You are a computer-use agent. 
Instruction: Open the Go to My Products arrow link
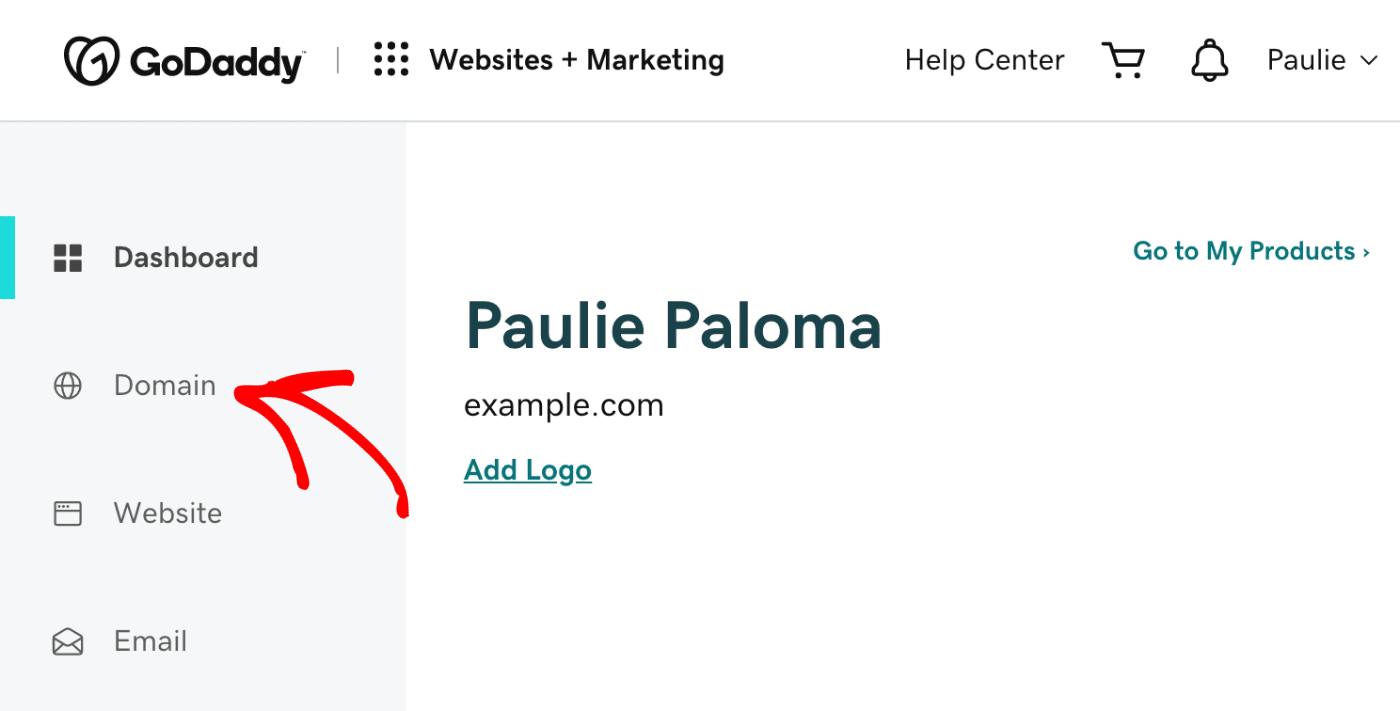(x=1368, y=251)
